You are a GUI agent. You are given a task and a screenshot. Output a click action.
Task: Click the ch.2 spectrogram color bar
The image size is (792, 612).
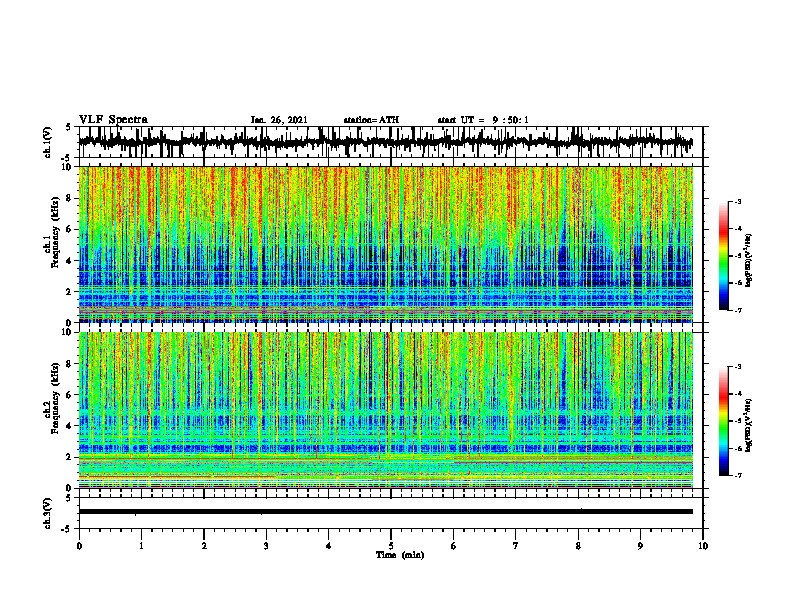click(x=723, y=421)
